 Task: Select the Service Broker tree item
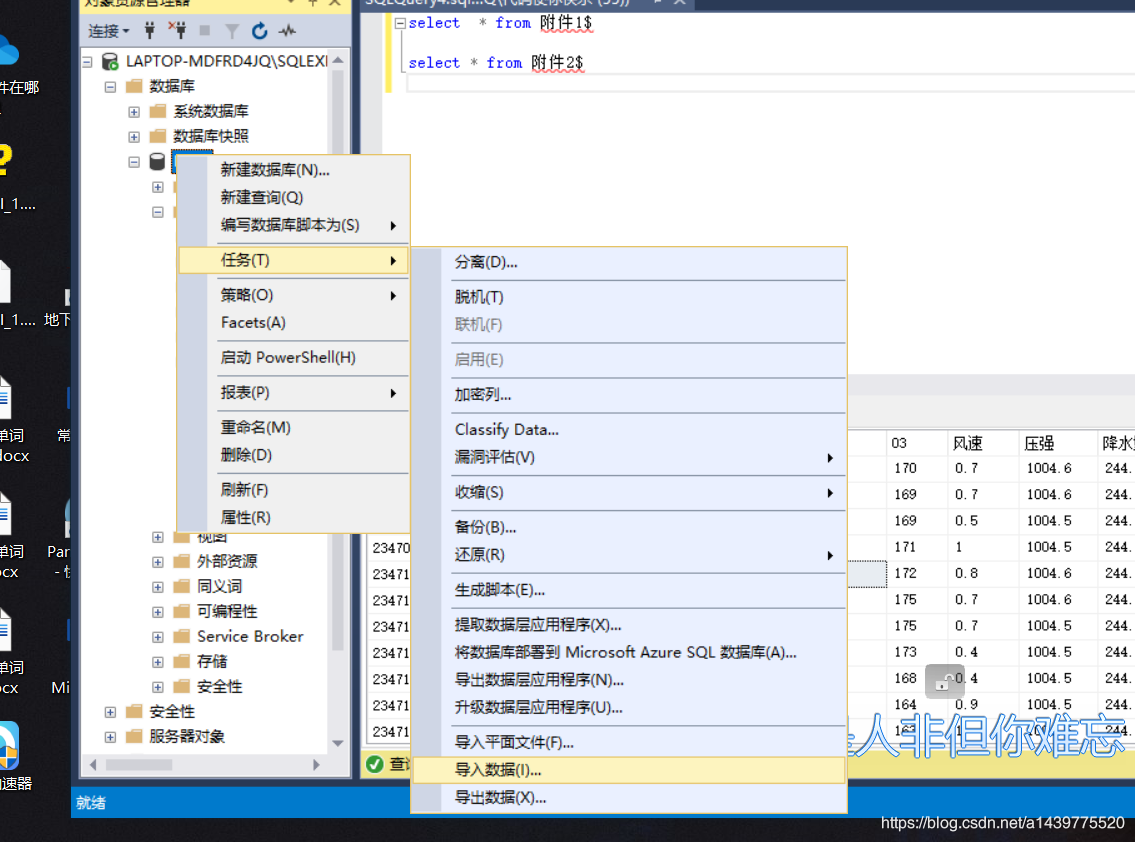pyautogui.click(x=250, y=636)
